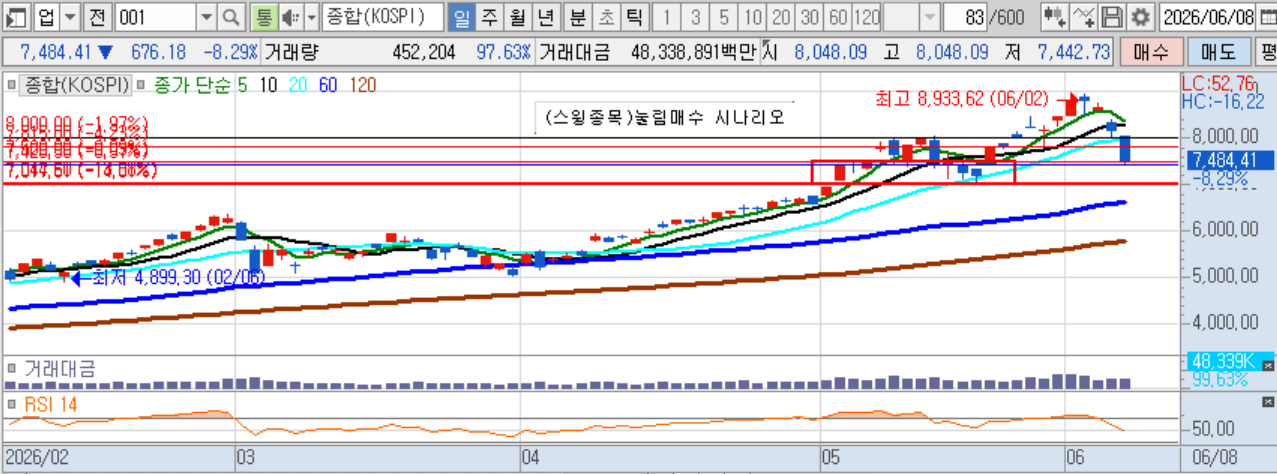Click the add line indicator icon
Image resolution: width=1277 pixels, height=474 pixels.
(1084, 17)
